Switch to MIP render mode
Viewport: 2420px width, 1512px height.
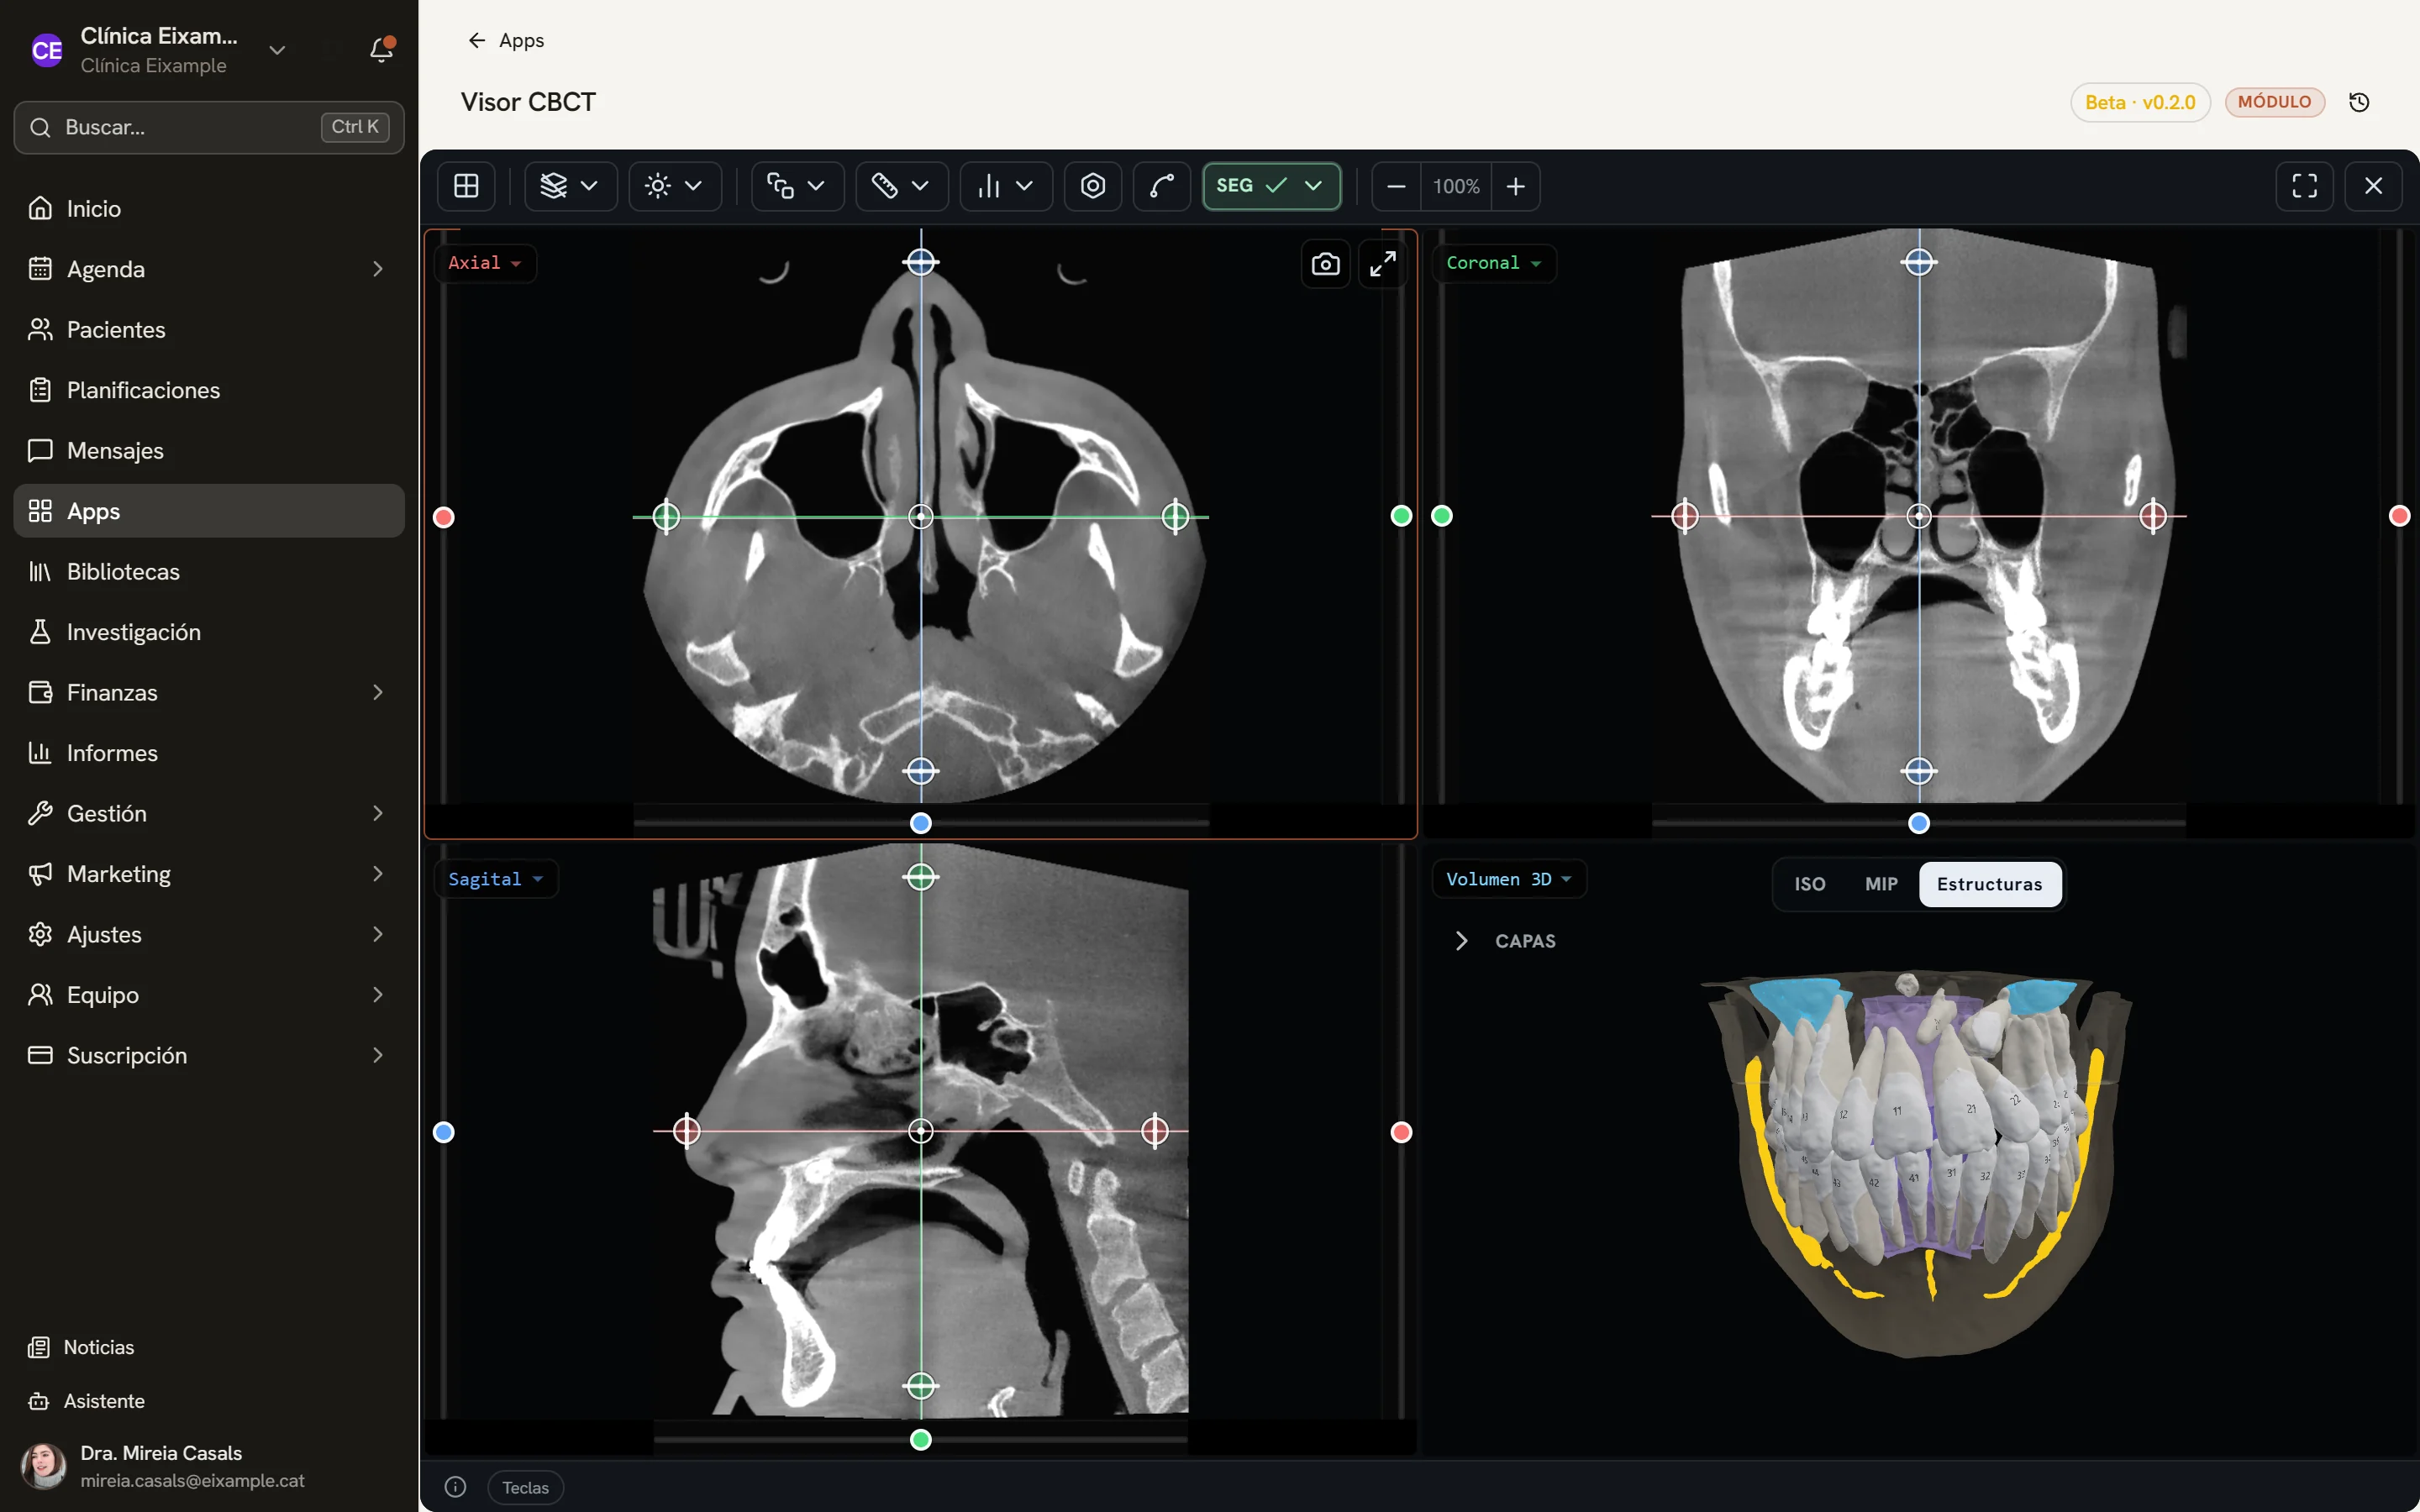coord(1881,884)
